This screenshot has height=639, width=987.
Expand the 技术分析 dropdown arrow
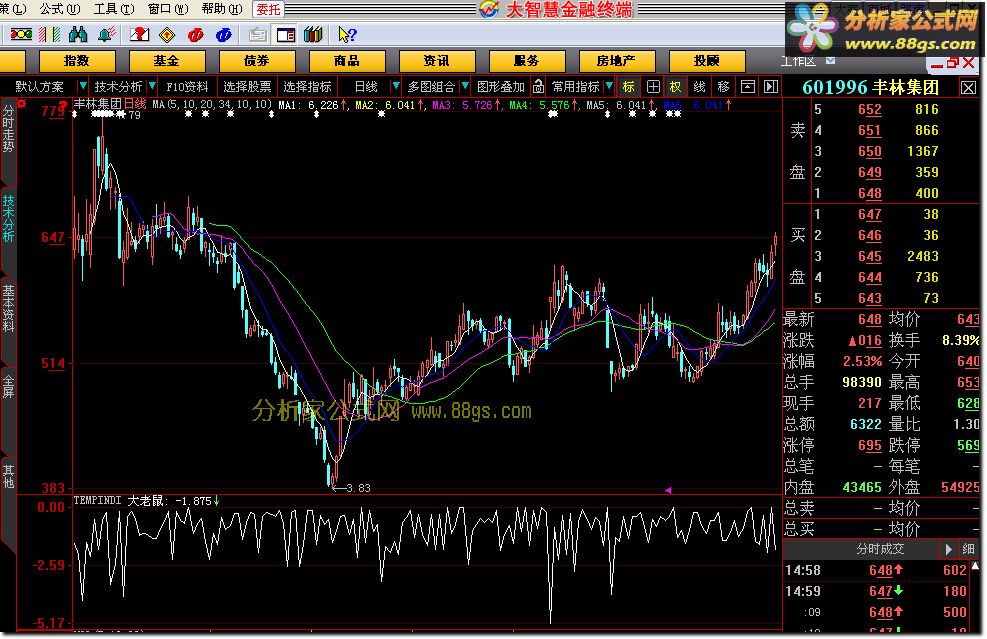[x=152, y=86]
